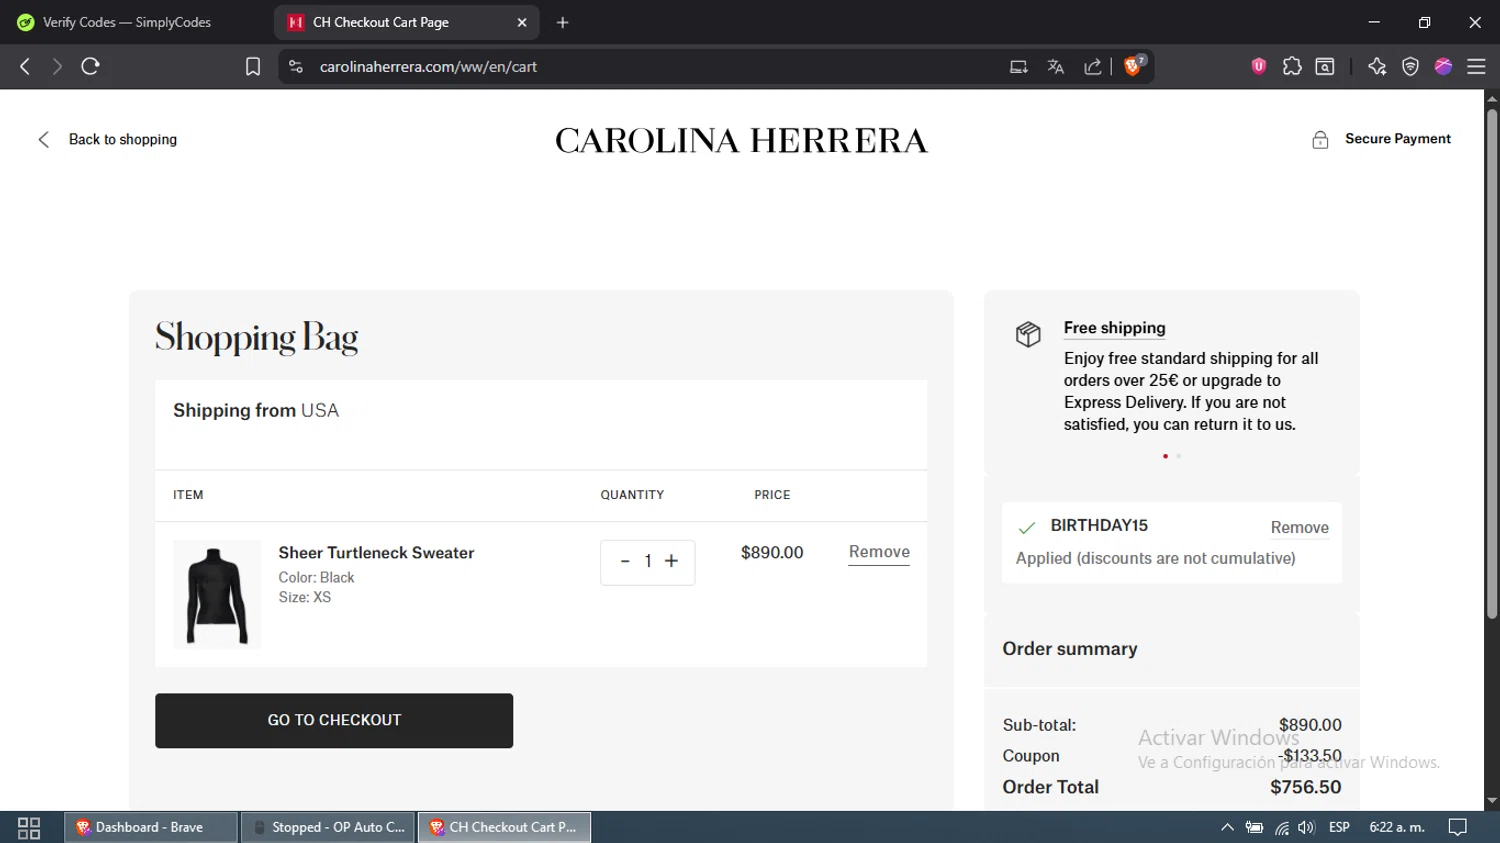1500x843 pixels.
Task: Click Sheer Turtleneck Sweater product name
Action: click(x=376, y=553)
